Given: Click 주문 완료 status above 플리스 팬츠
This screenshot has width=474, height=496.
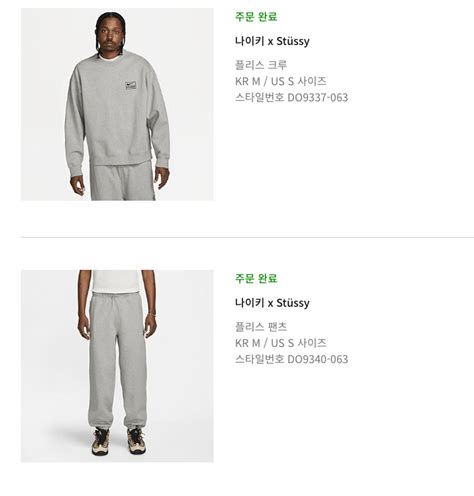Looking at the screenshot, I should 256,278.
